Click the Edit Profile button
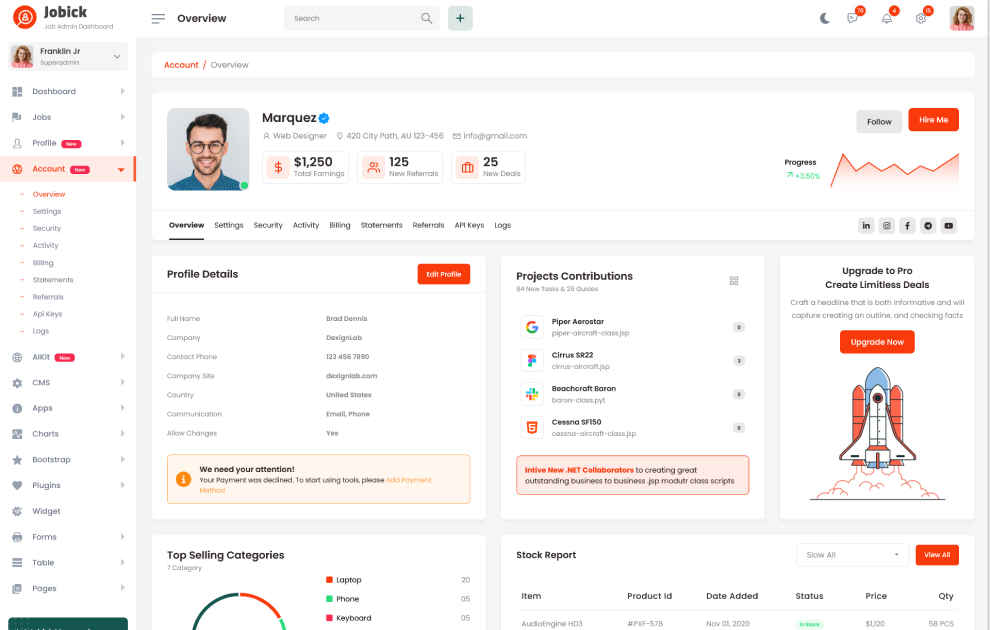This screenshot has height=630, width=990. (x=443, y=274)
